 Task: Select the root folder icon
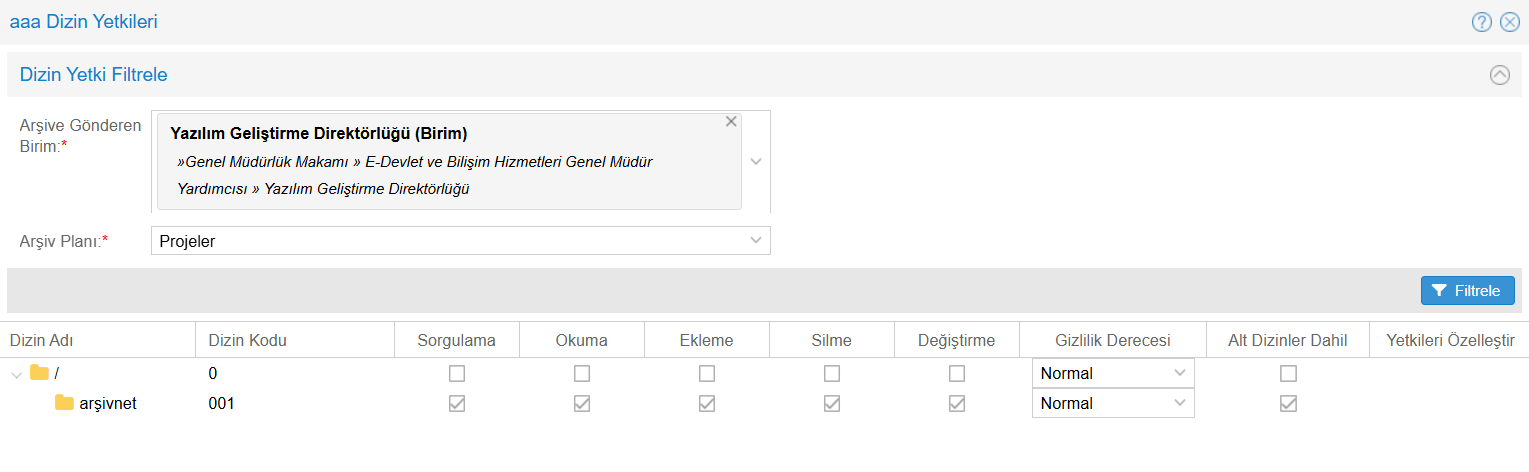pyautogui.click(x=40, y=373)
